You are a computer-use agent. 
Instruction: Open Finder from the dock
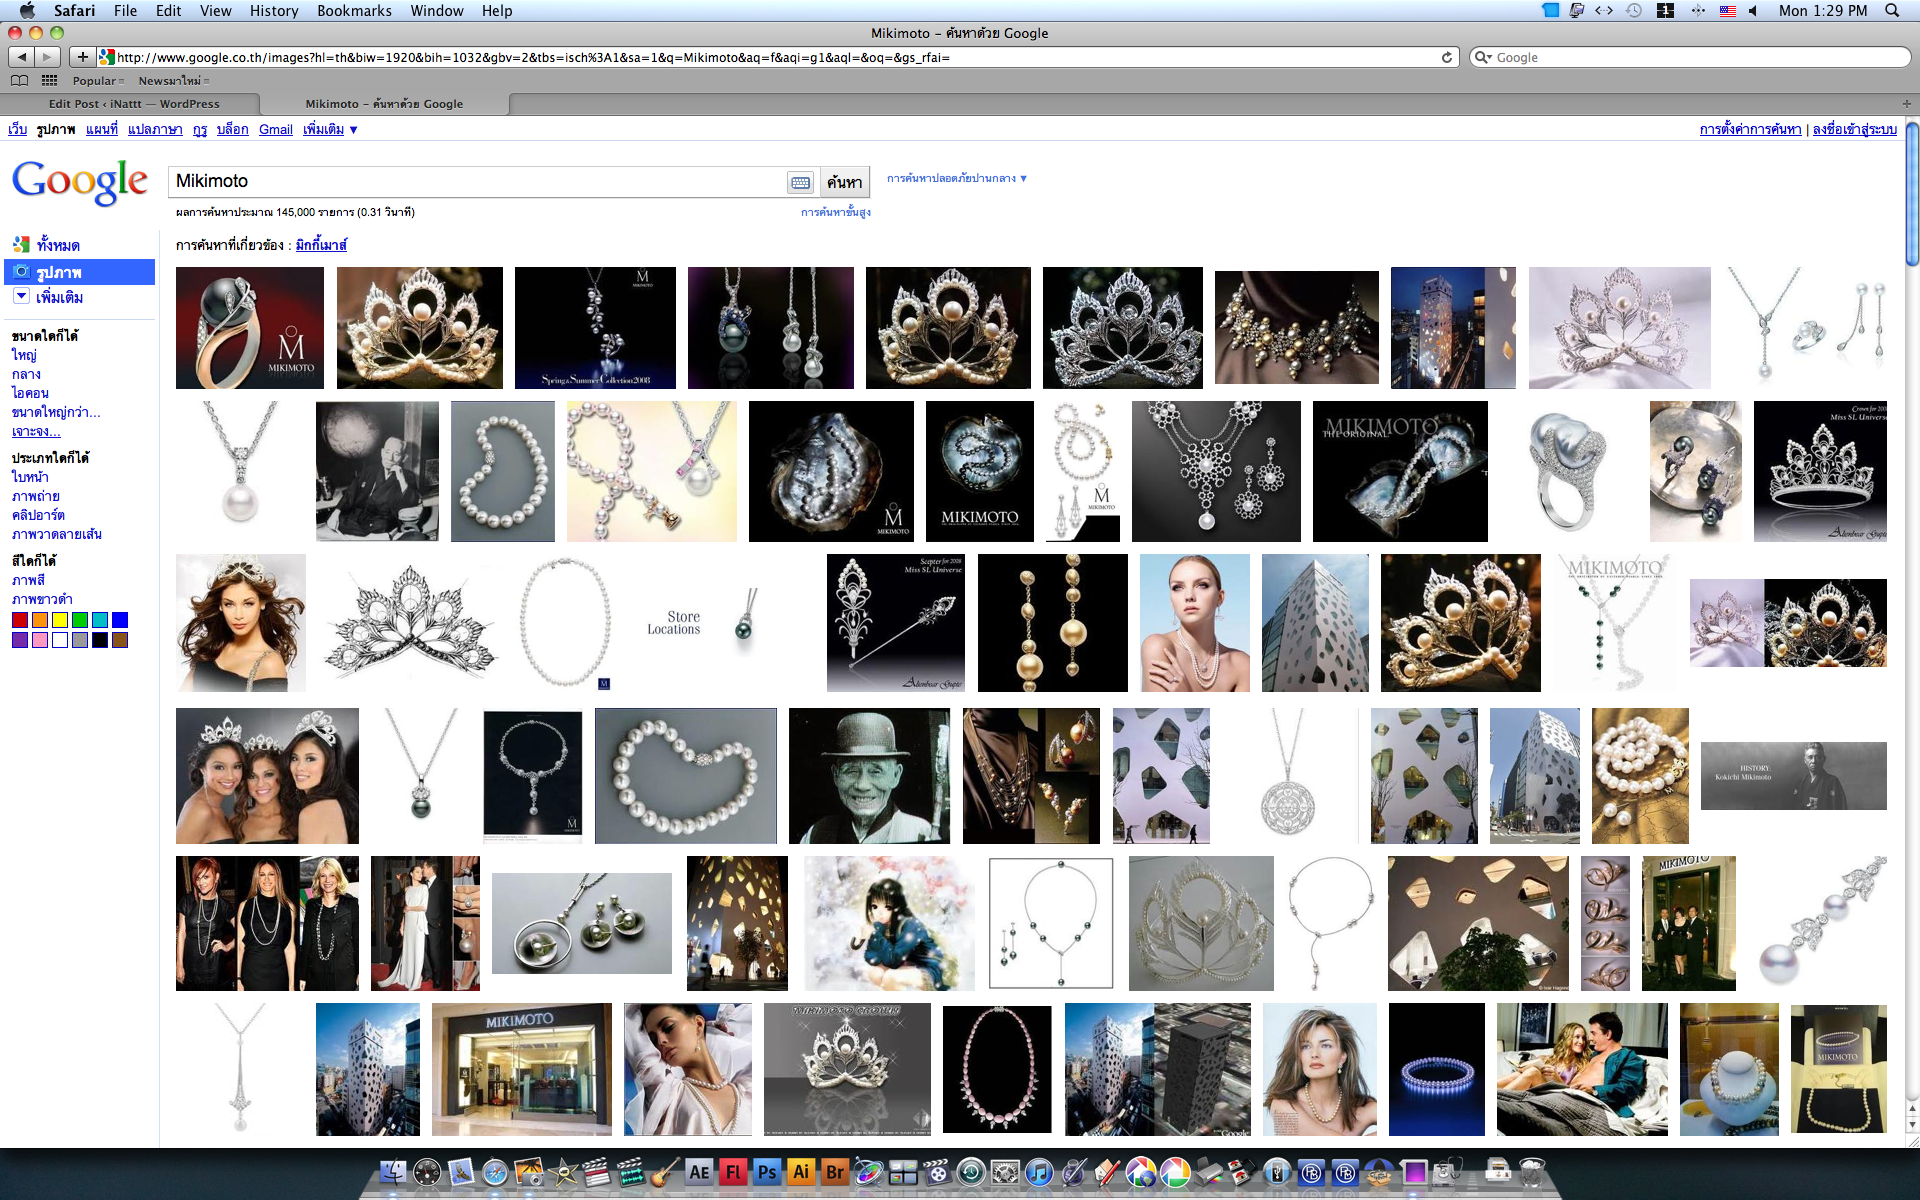pos(394,1171)
